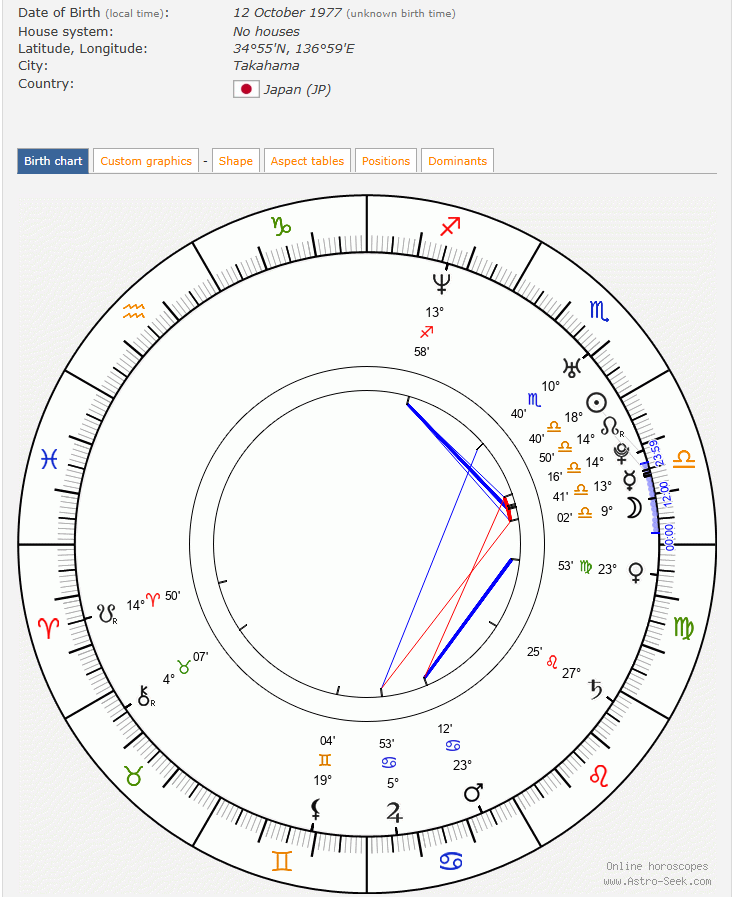Click the Saturn planet glyph

(x=595, y=688)
